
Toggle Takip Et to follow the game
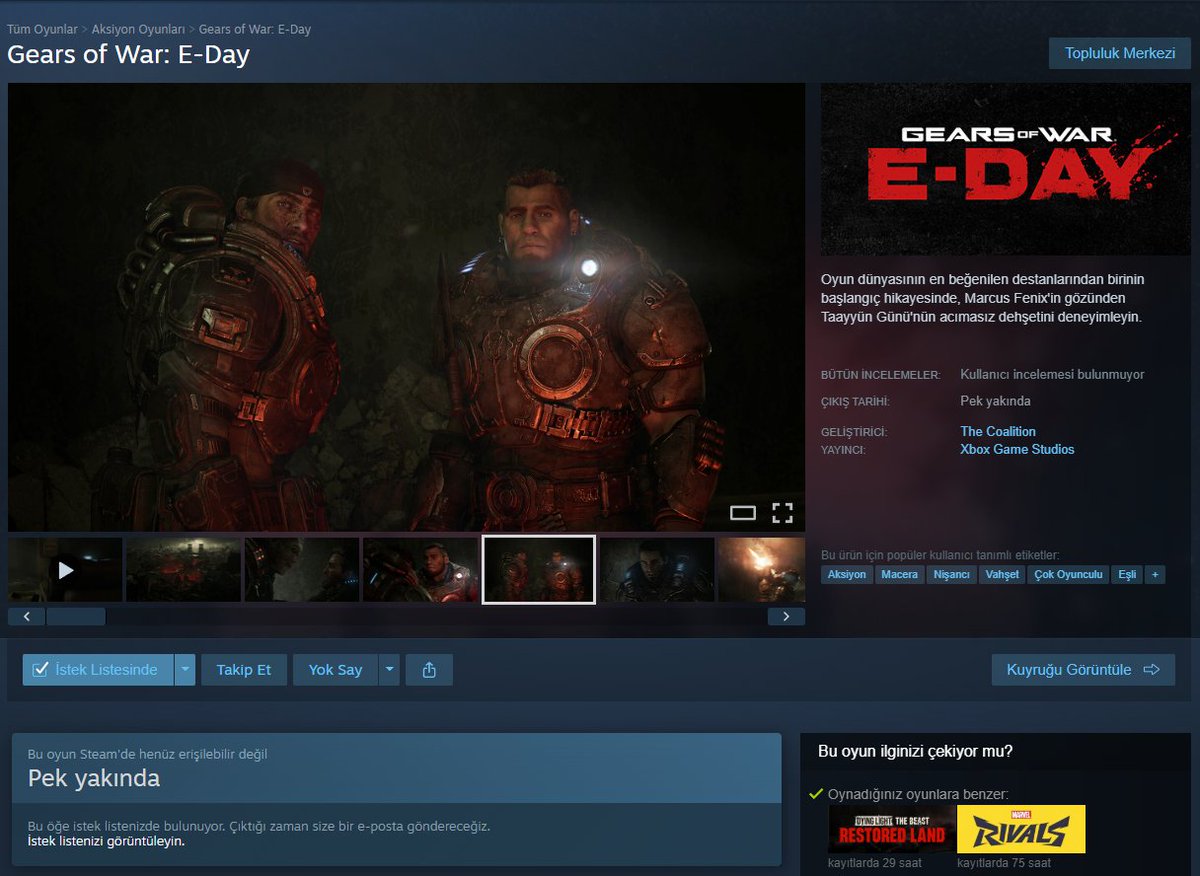[244, 669]
